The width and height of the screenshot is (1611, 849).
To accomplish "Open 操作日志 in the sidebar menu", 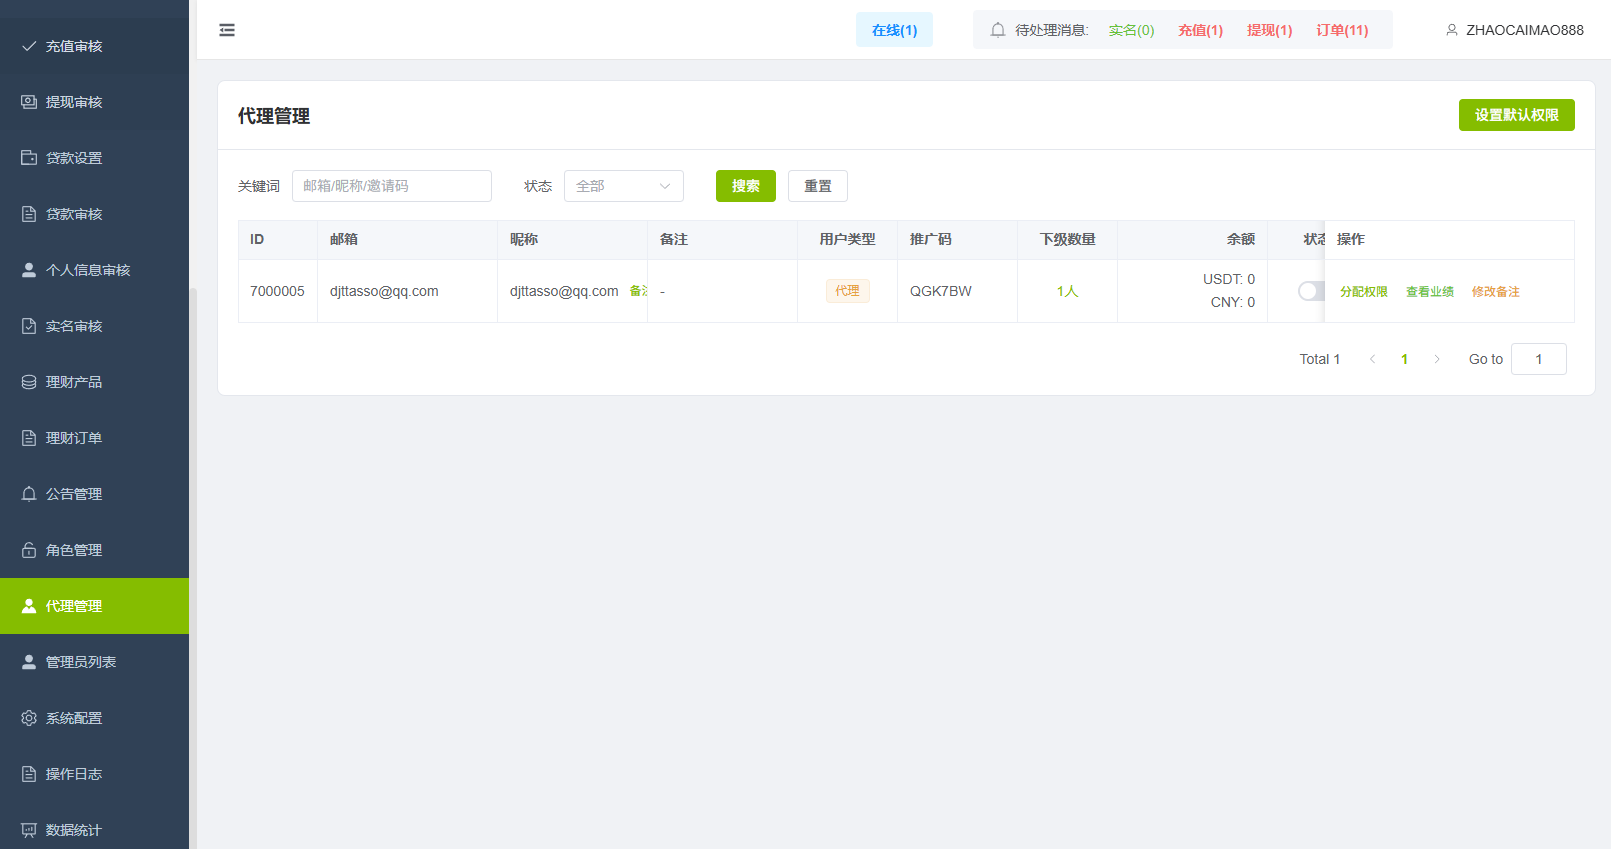I will point(74,774).
